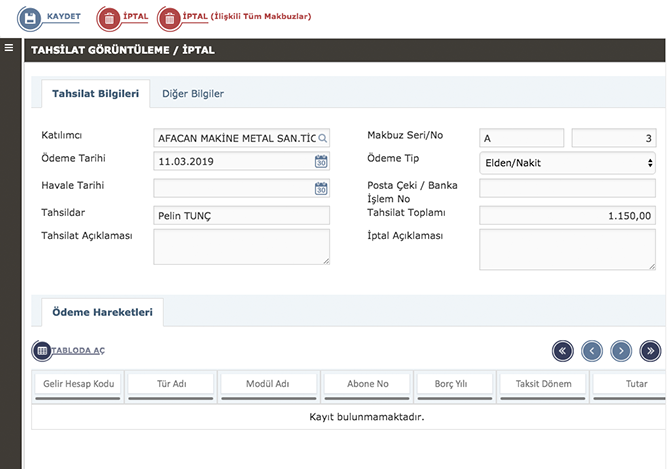Go to the next page of records
Image resolution: width=671 pixels, height=469 pixels.
(x=621, y=350)
